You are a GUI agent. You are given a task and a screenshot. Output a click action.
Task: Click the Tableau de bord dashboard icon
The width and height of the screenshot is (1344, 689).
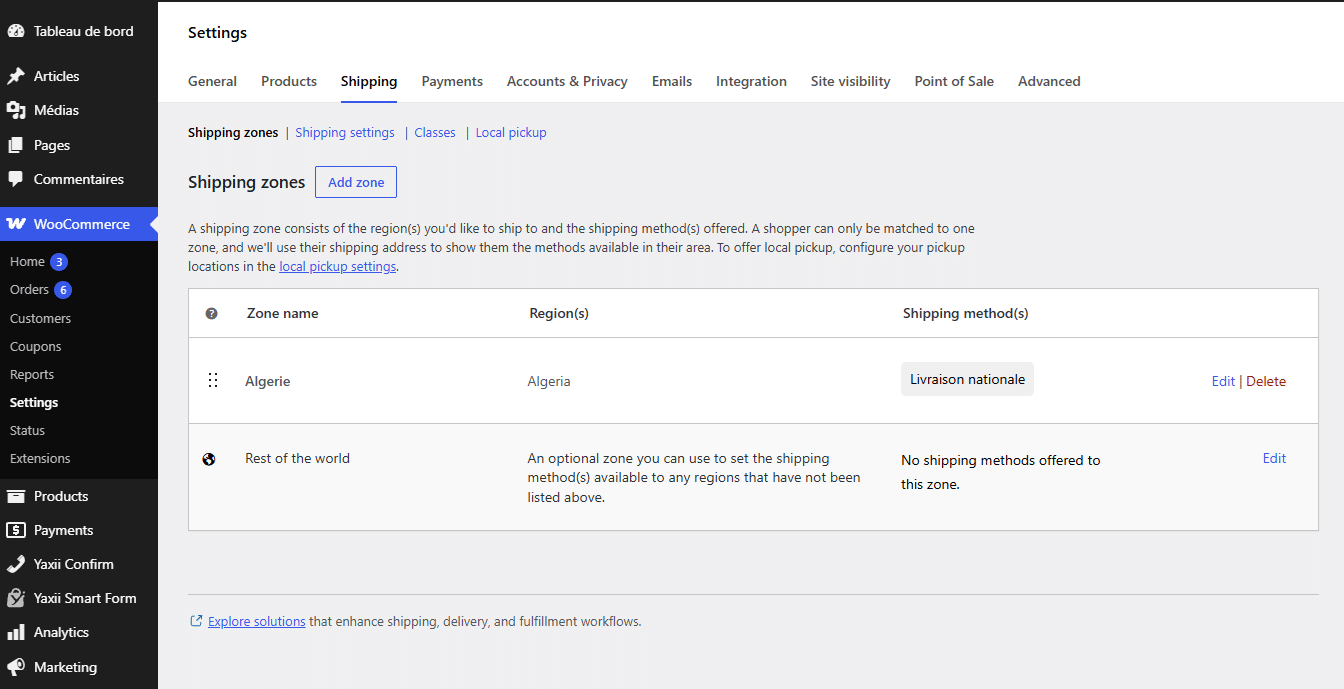click(15, 31)
